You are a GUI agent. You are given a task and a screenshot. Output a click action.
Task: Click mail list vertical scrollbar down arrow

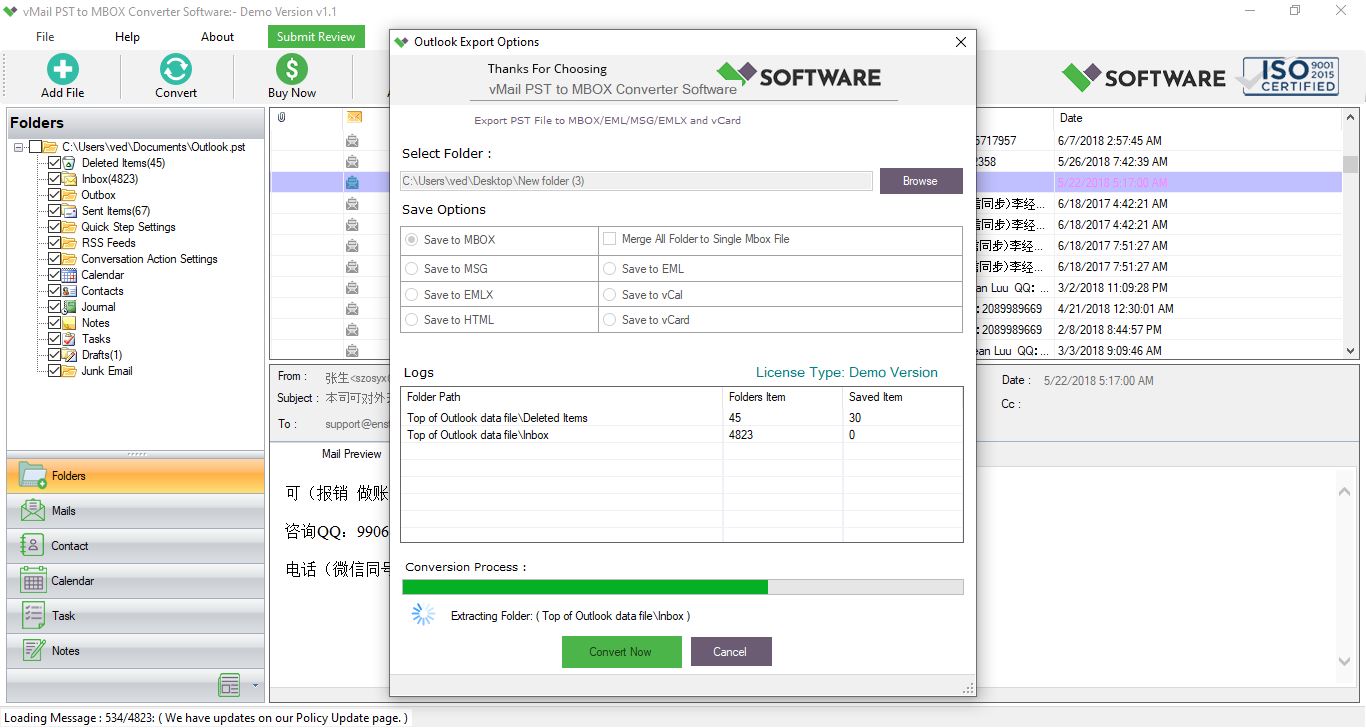[x=1350, y=351]
